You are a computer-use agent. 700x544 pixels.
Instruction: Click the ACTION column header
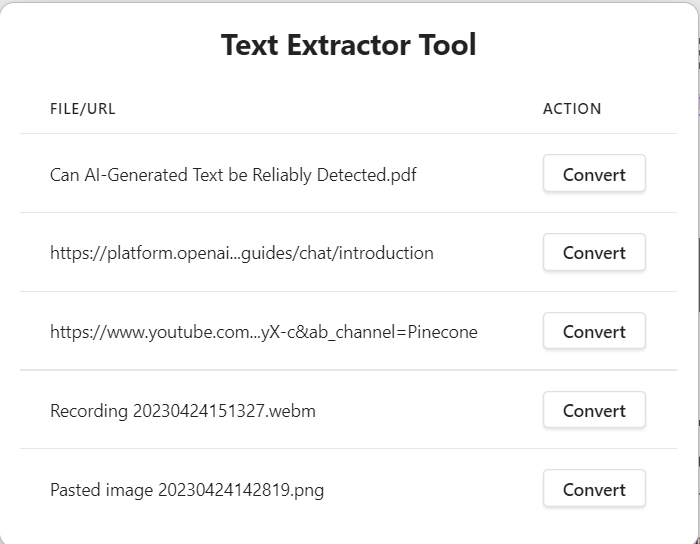point(572,109)
